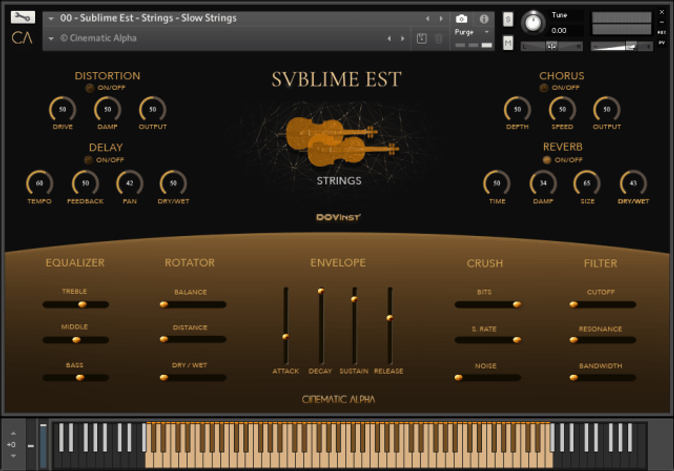
Task: Click the Tune knob
Action: click(x=534, y=20)
